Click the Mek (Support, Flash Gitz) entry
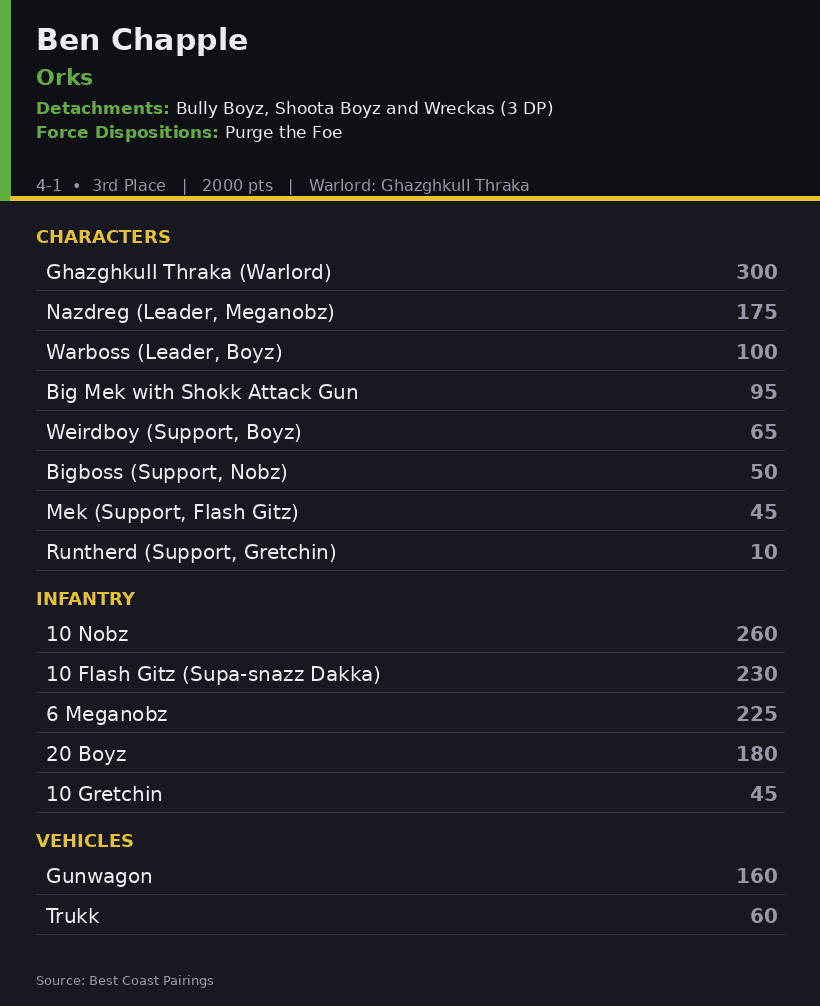Viewport: 820px width, 1006px height. (x=411, y=511)
